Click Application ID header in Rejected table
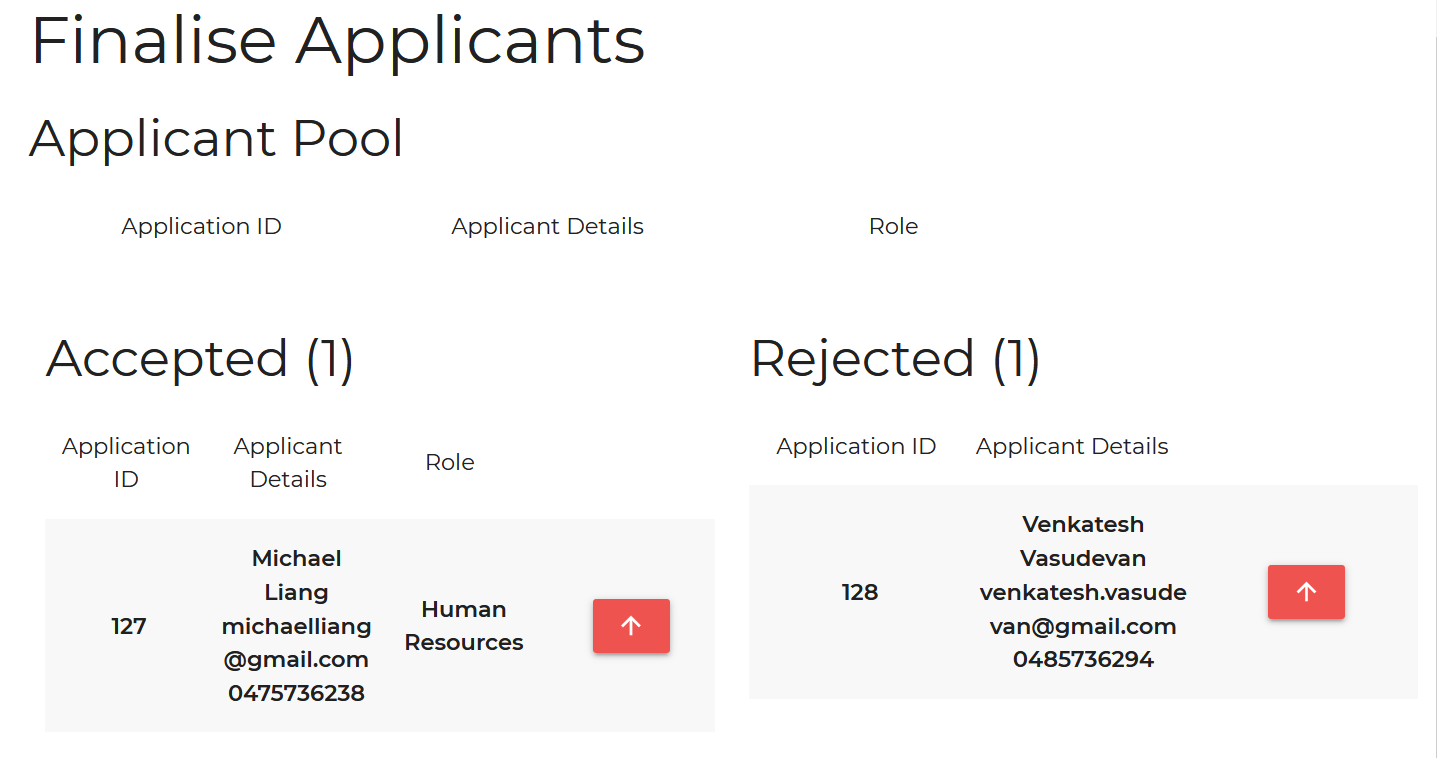This screenshot has height=758, width=1437. [856, 446]
